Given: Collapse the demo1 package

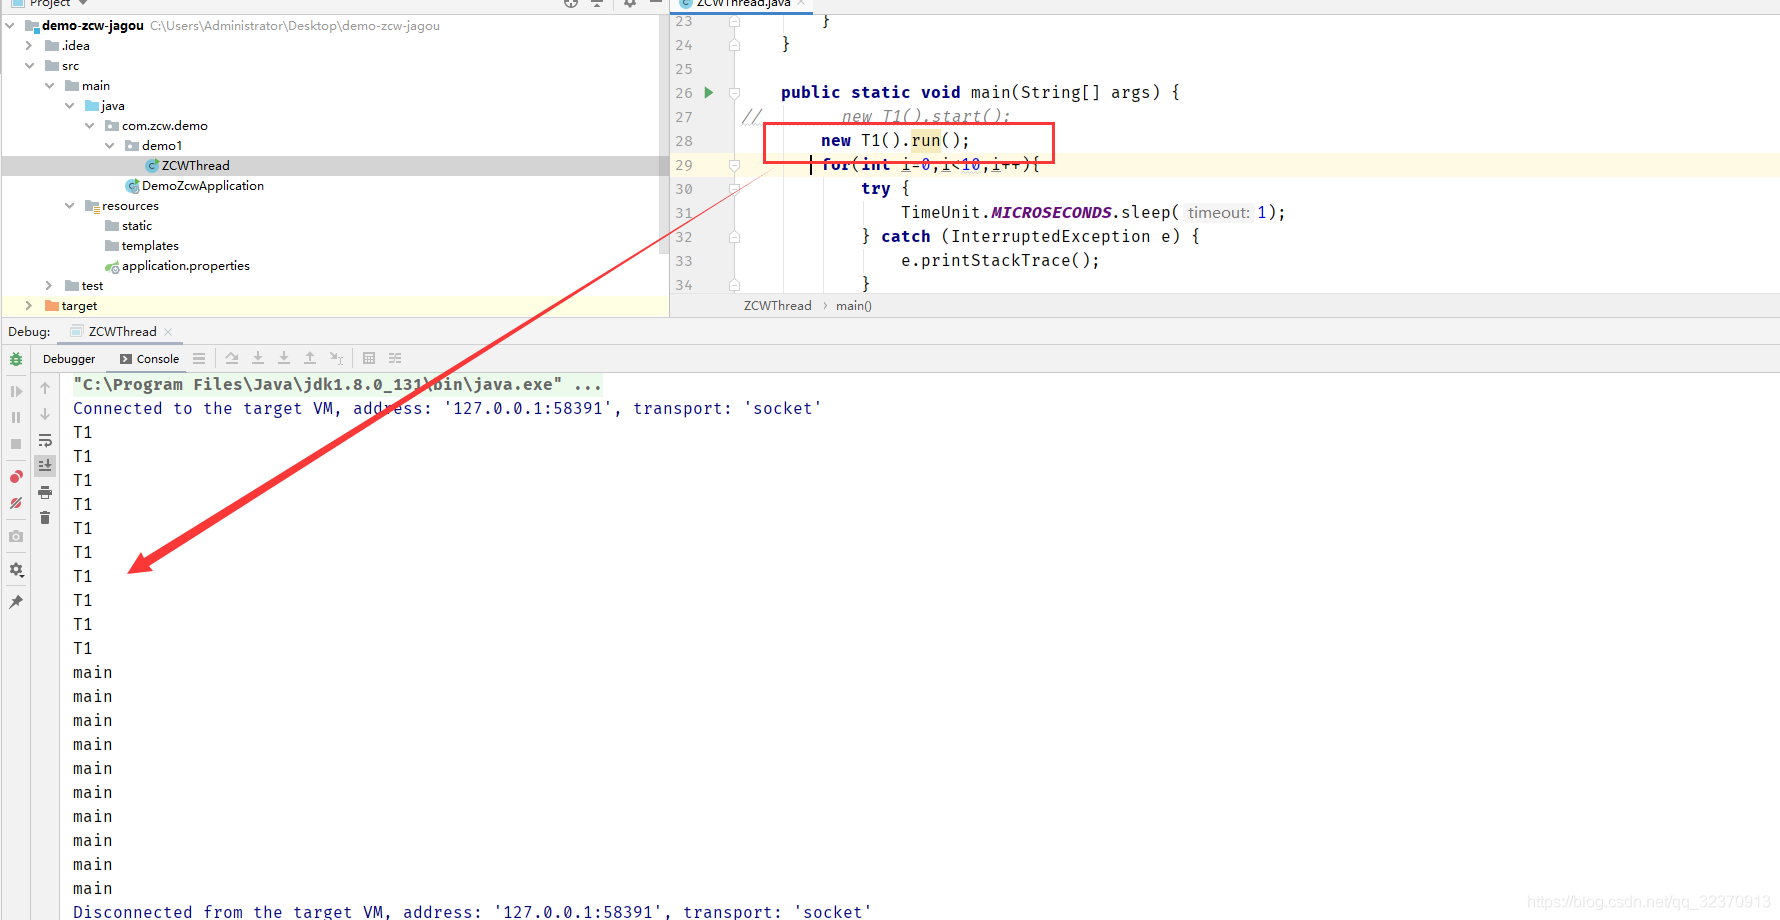Looking at the screenshot, I should tap(109, 145).
